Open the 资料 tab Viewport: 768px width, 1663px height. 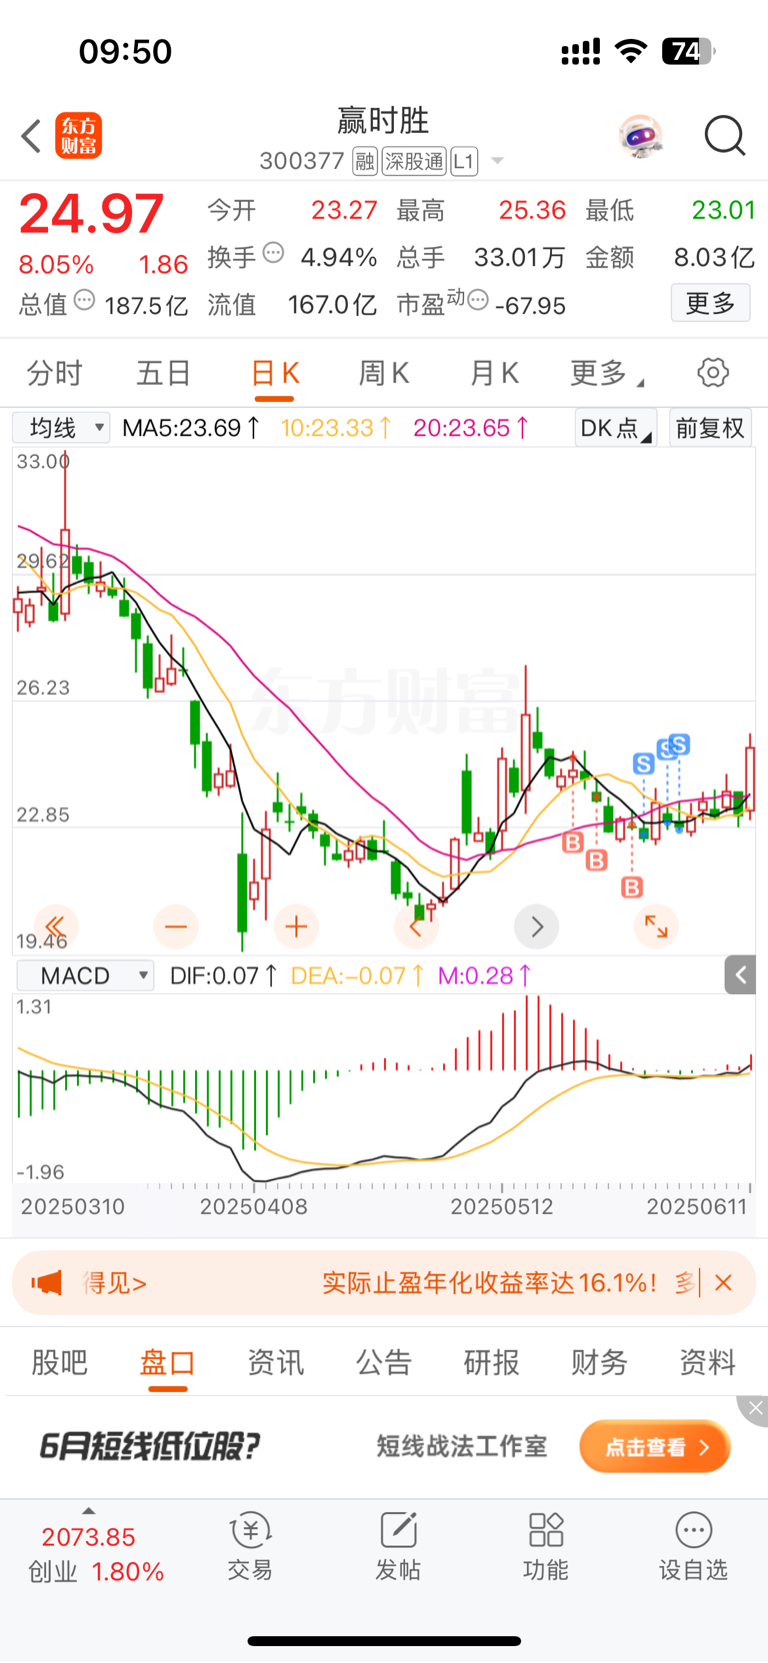point(708,1362)
